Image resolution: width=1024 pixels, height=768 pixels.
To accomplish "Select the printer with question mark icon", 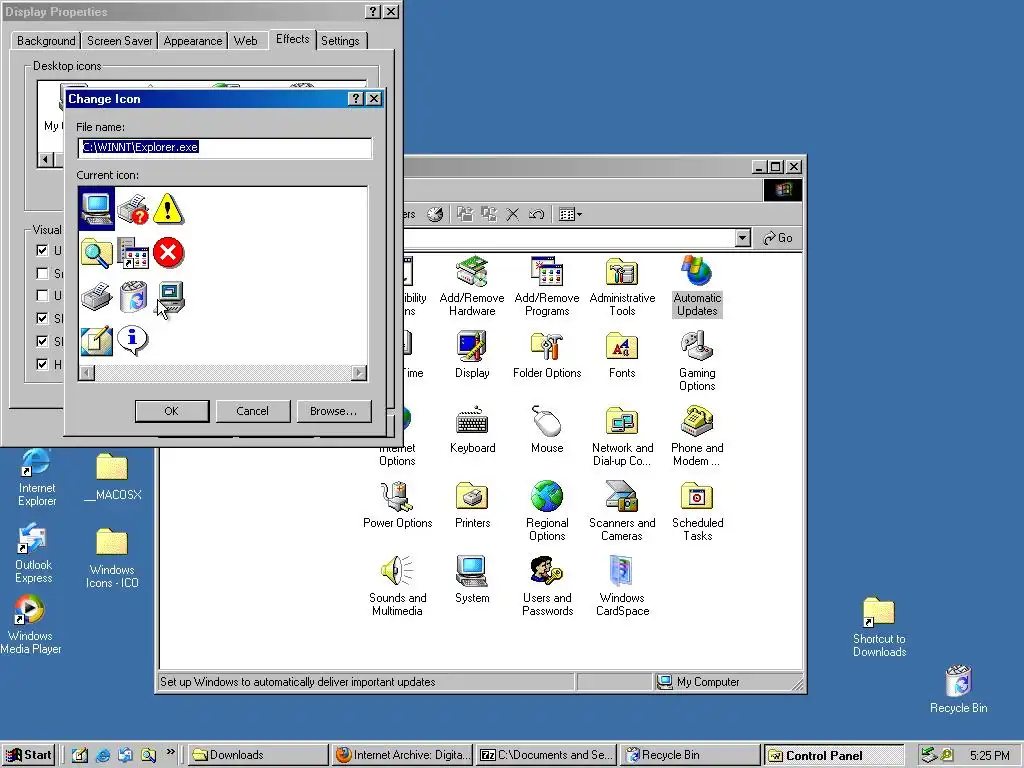I will point(133,209).
